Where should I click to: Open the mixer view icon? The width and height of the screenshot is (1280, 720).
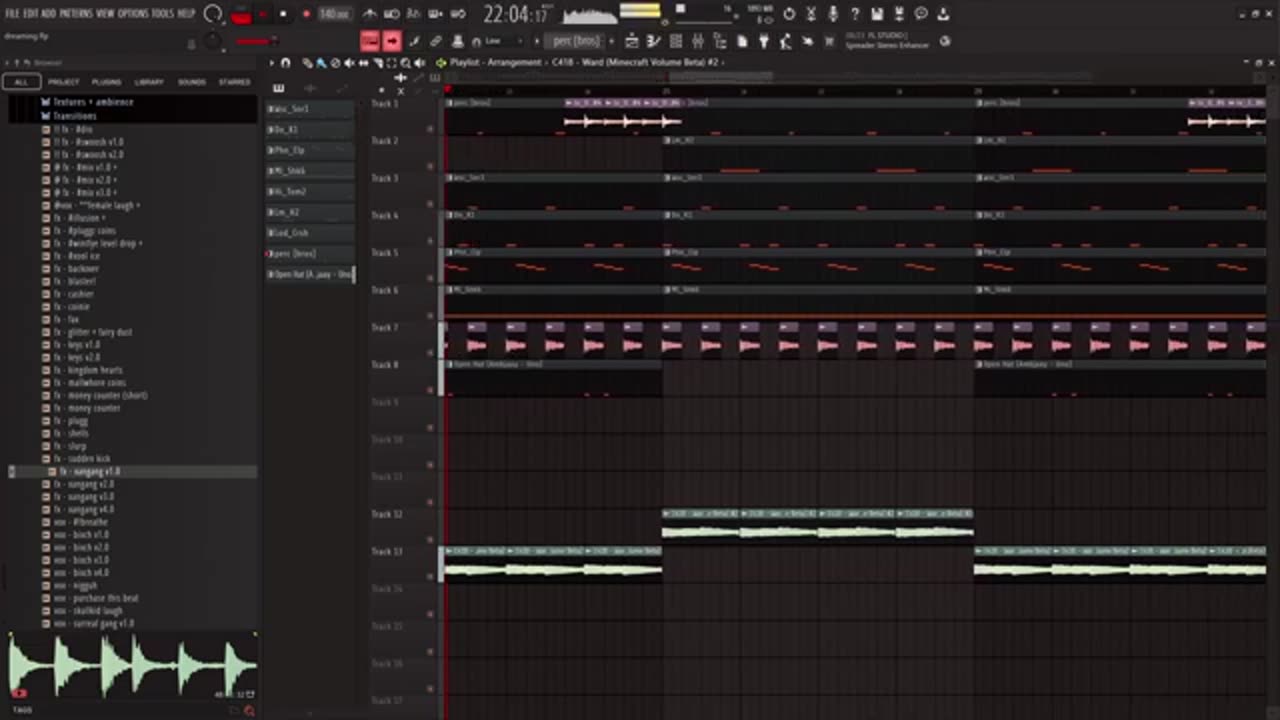(698, 41)
